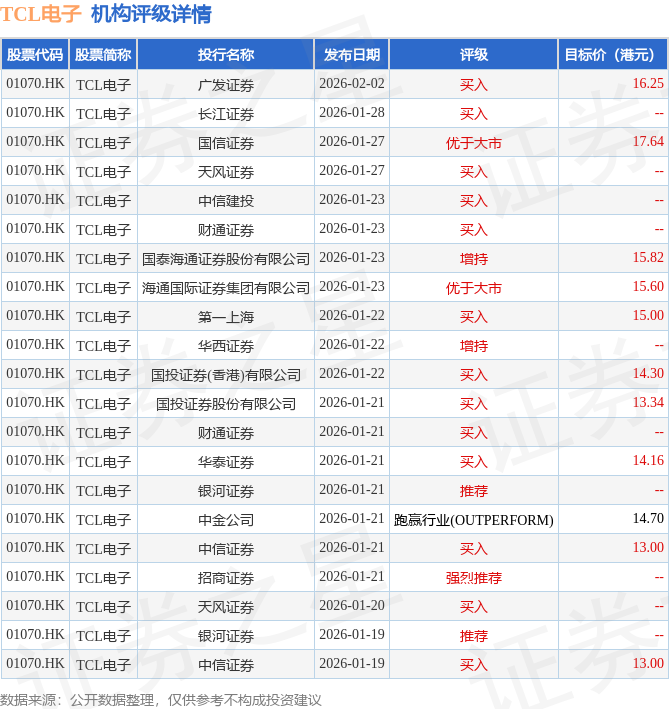Click the 目标价（港元） column header
This screenshot has width=669, height=709.
point(612,55)
